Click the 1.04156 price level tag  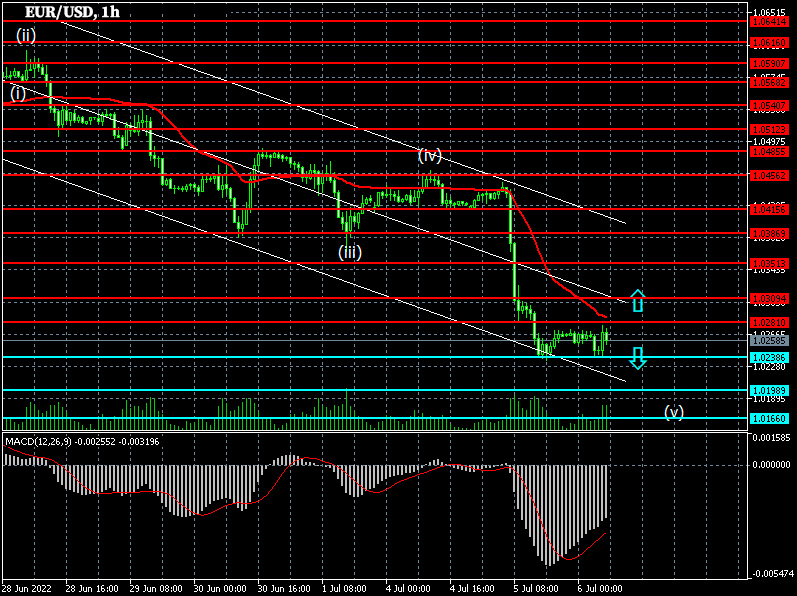point(770,209)
